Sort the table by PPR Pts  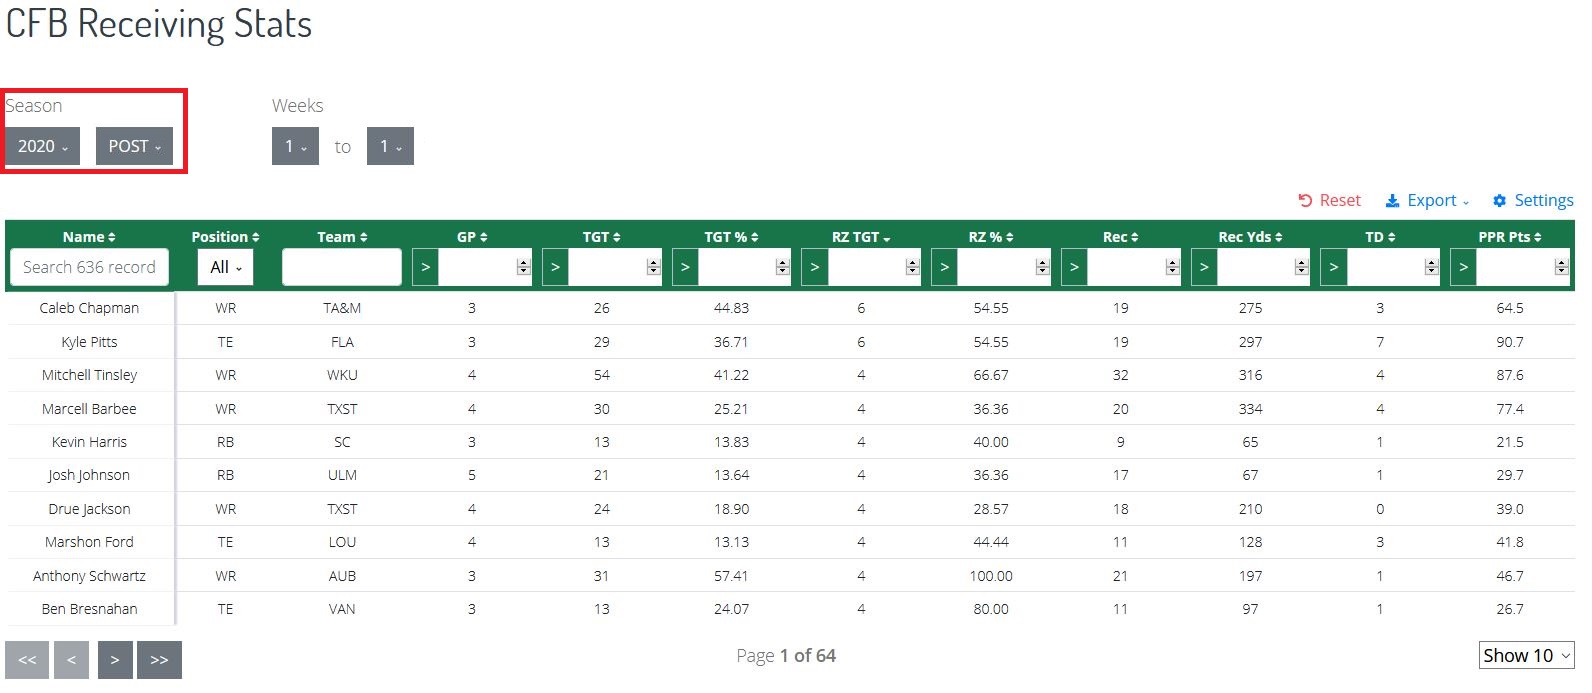(1510, 236)
